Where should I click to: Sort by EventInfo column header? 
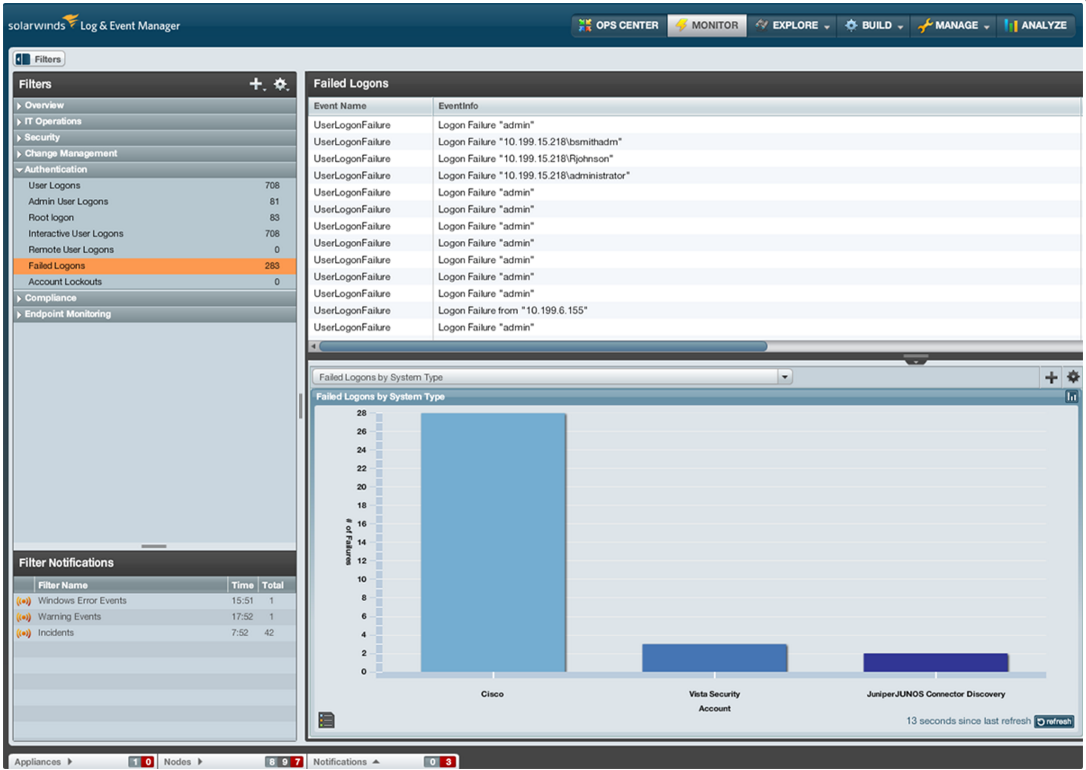pyautogui.click(x=756, y=106)
